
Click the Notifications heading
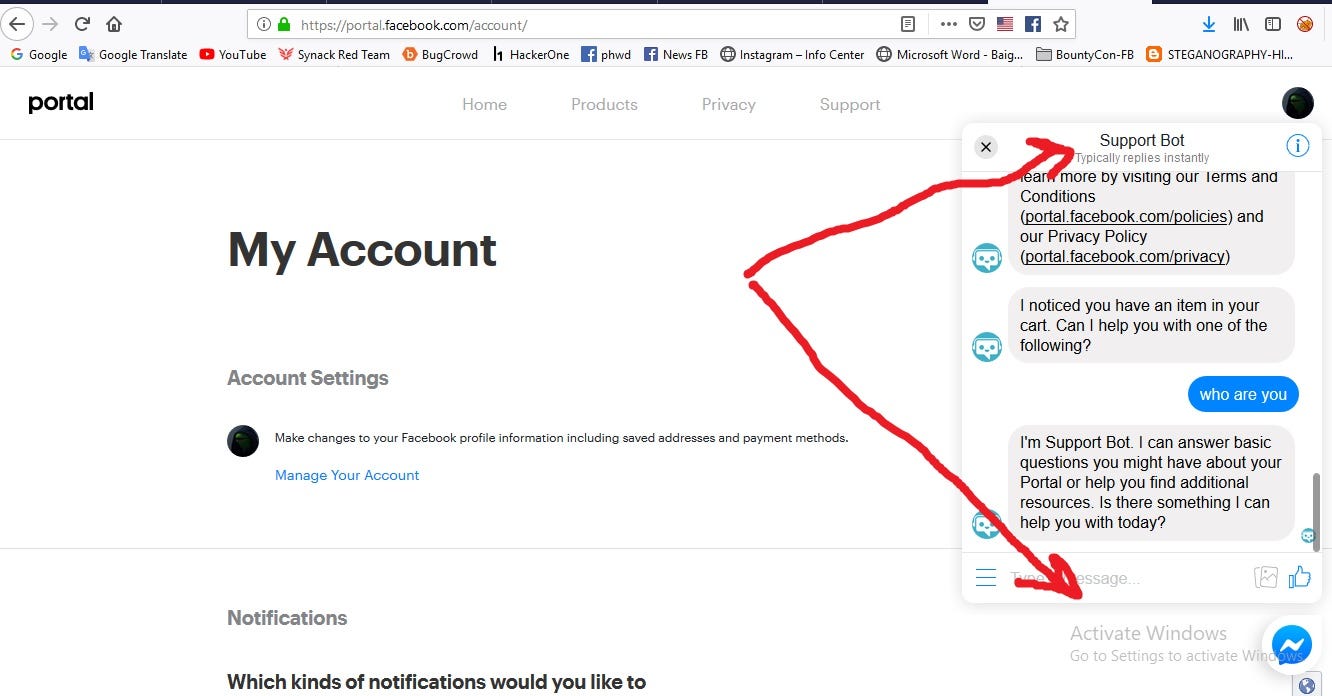pos(287,618)
